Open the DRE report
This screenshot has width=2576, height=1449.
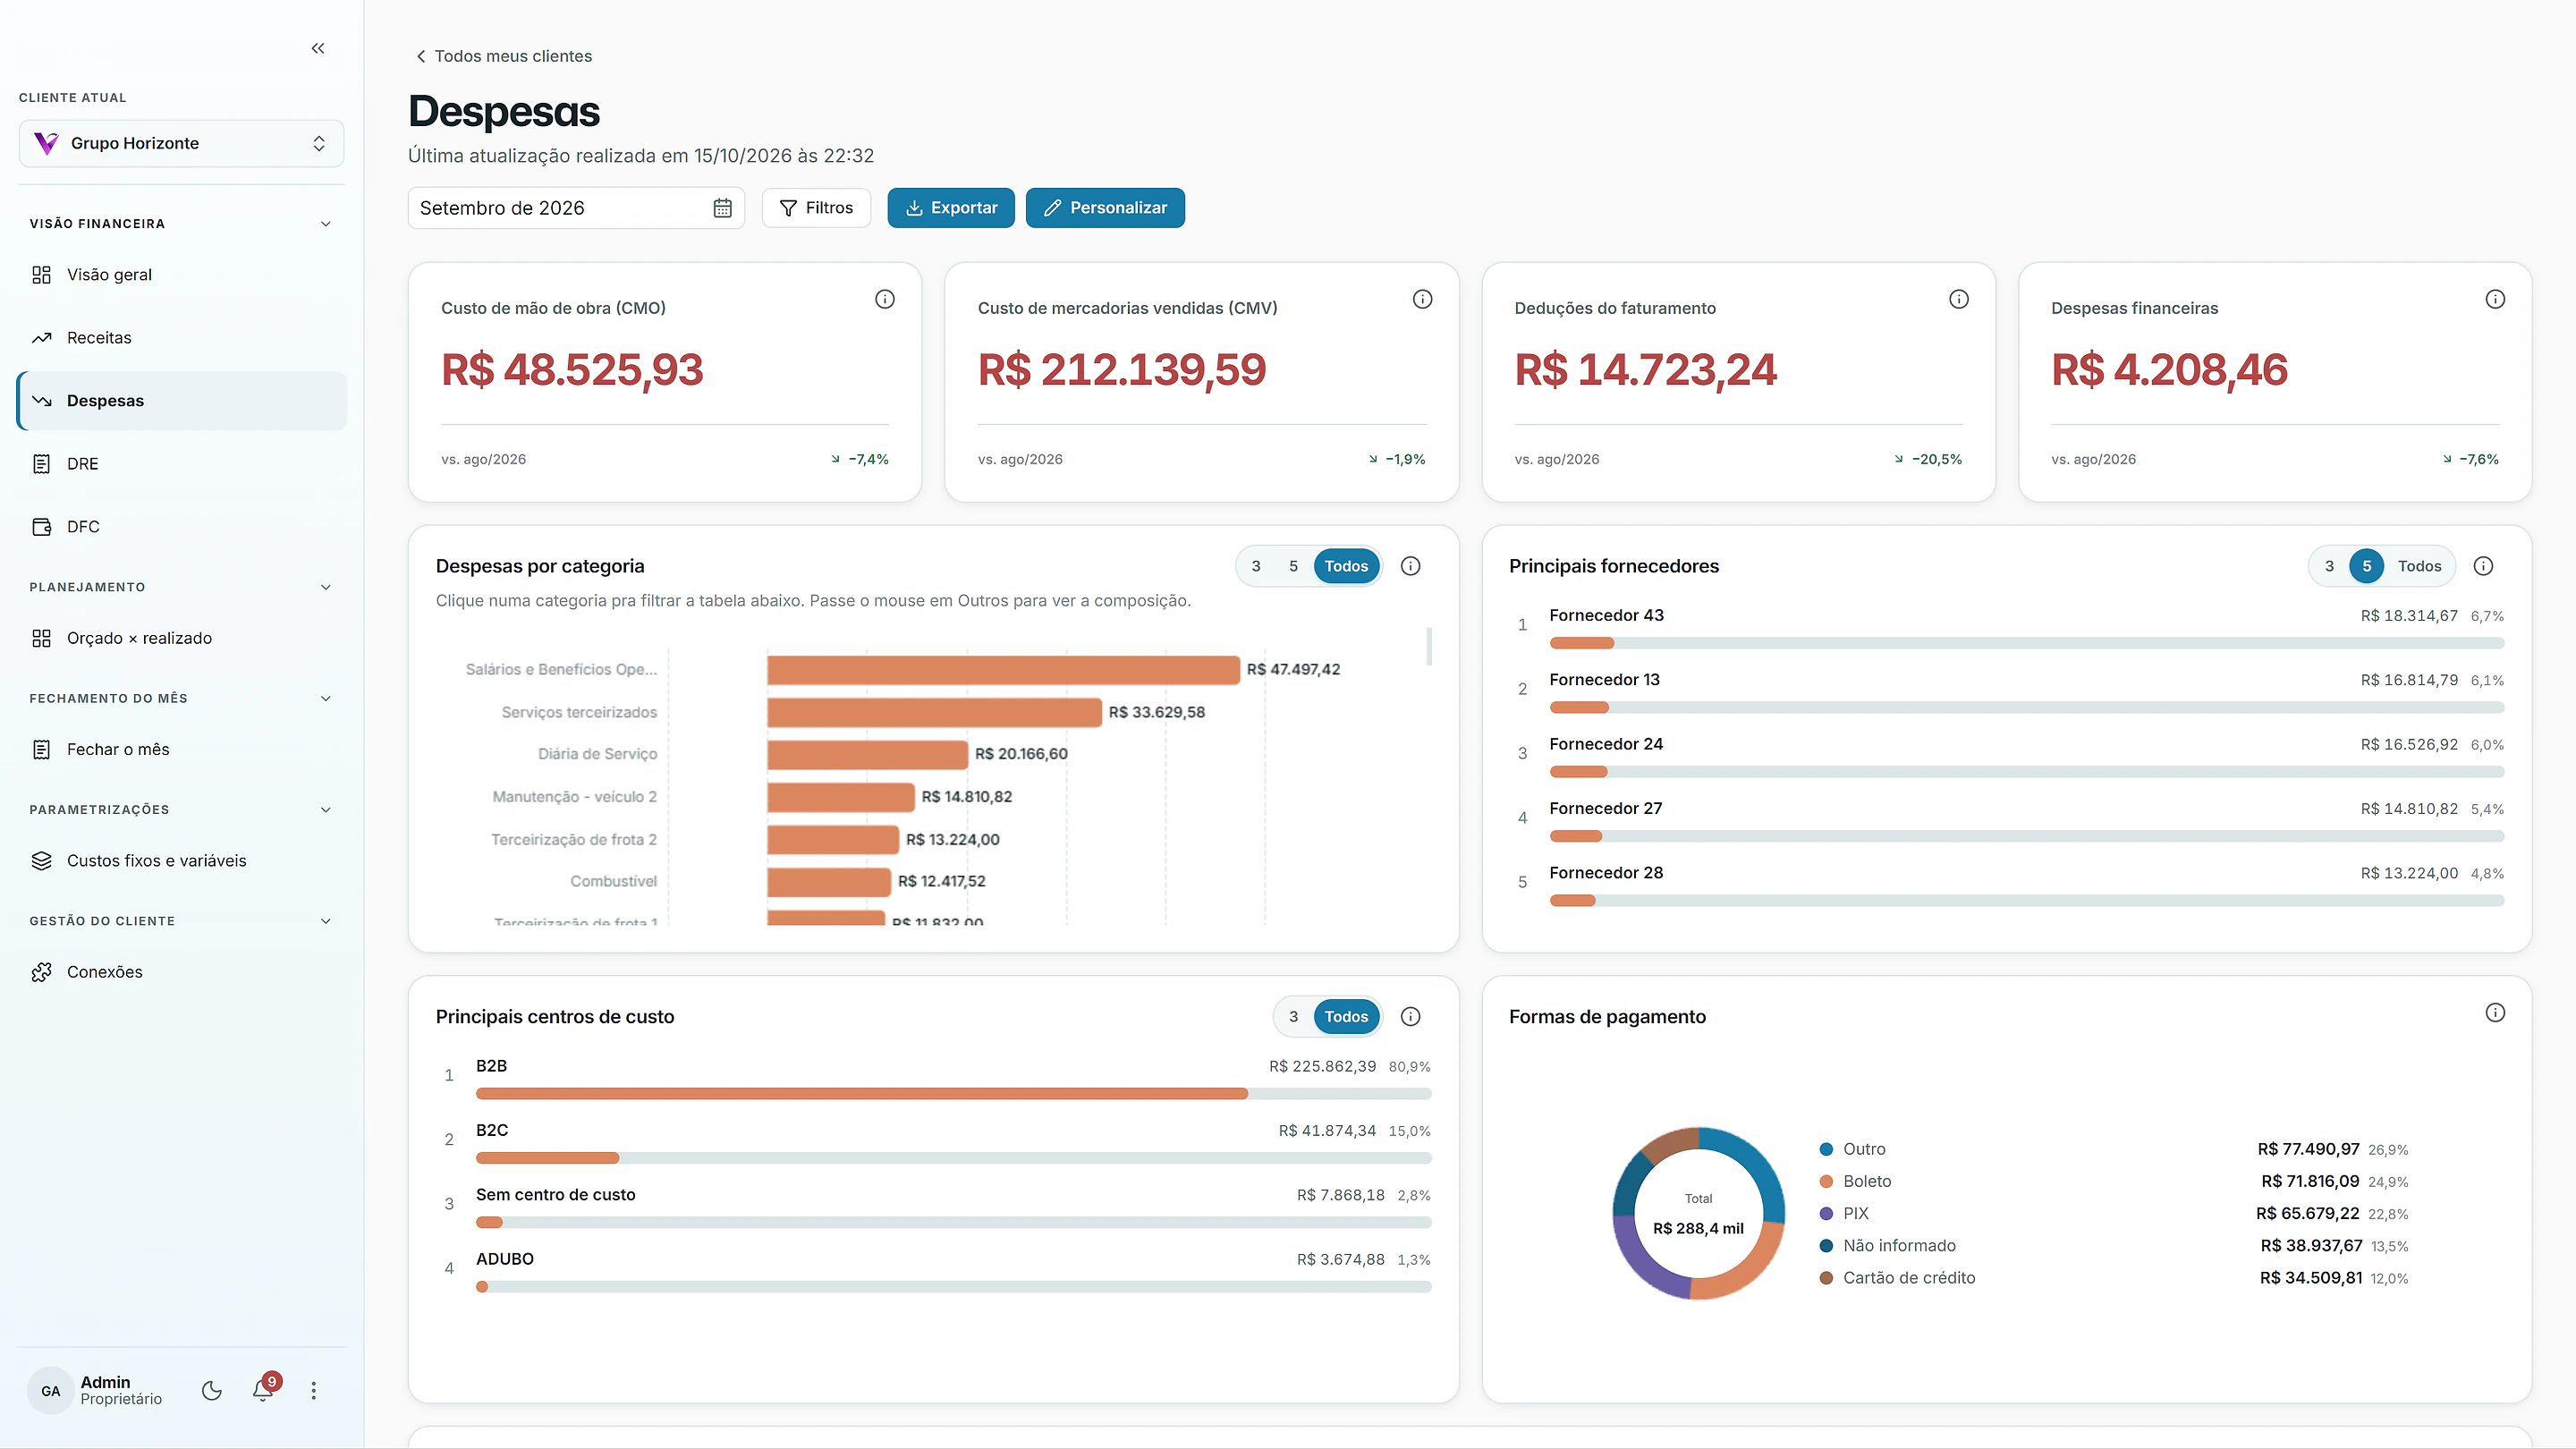tap(181, 464)
